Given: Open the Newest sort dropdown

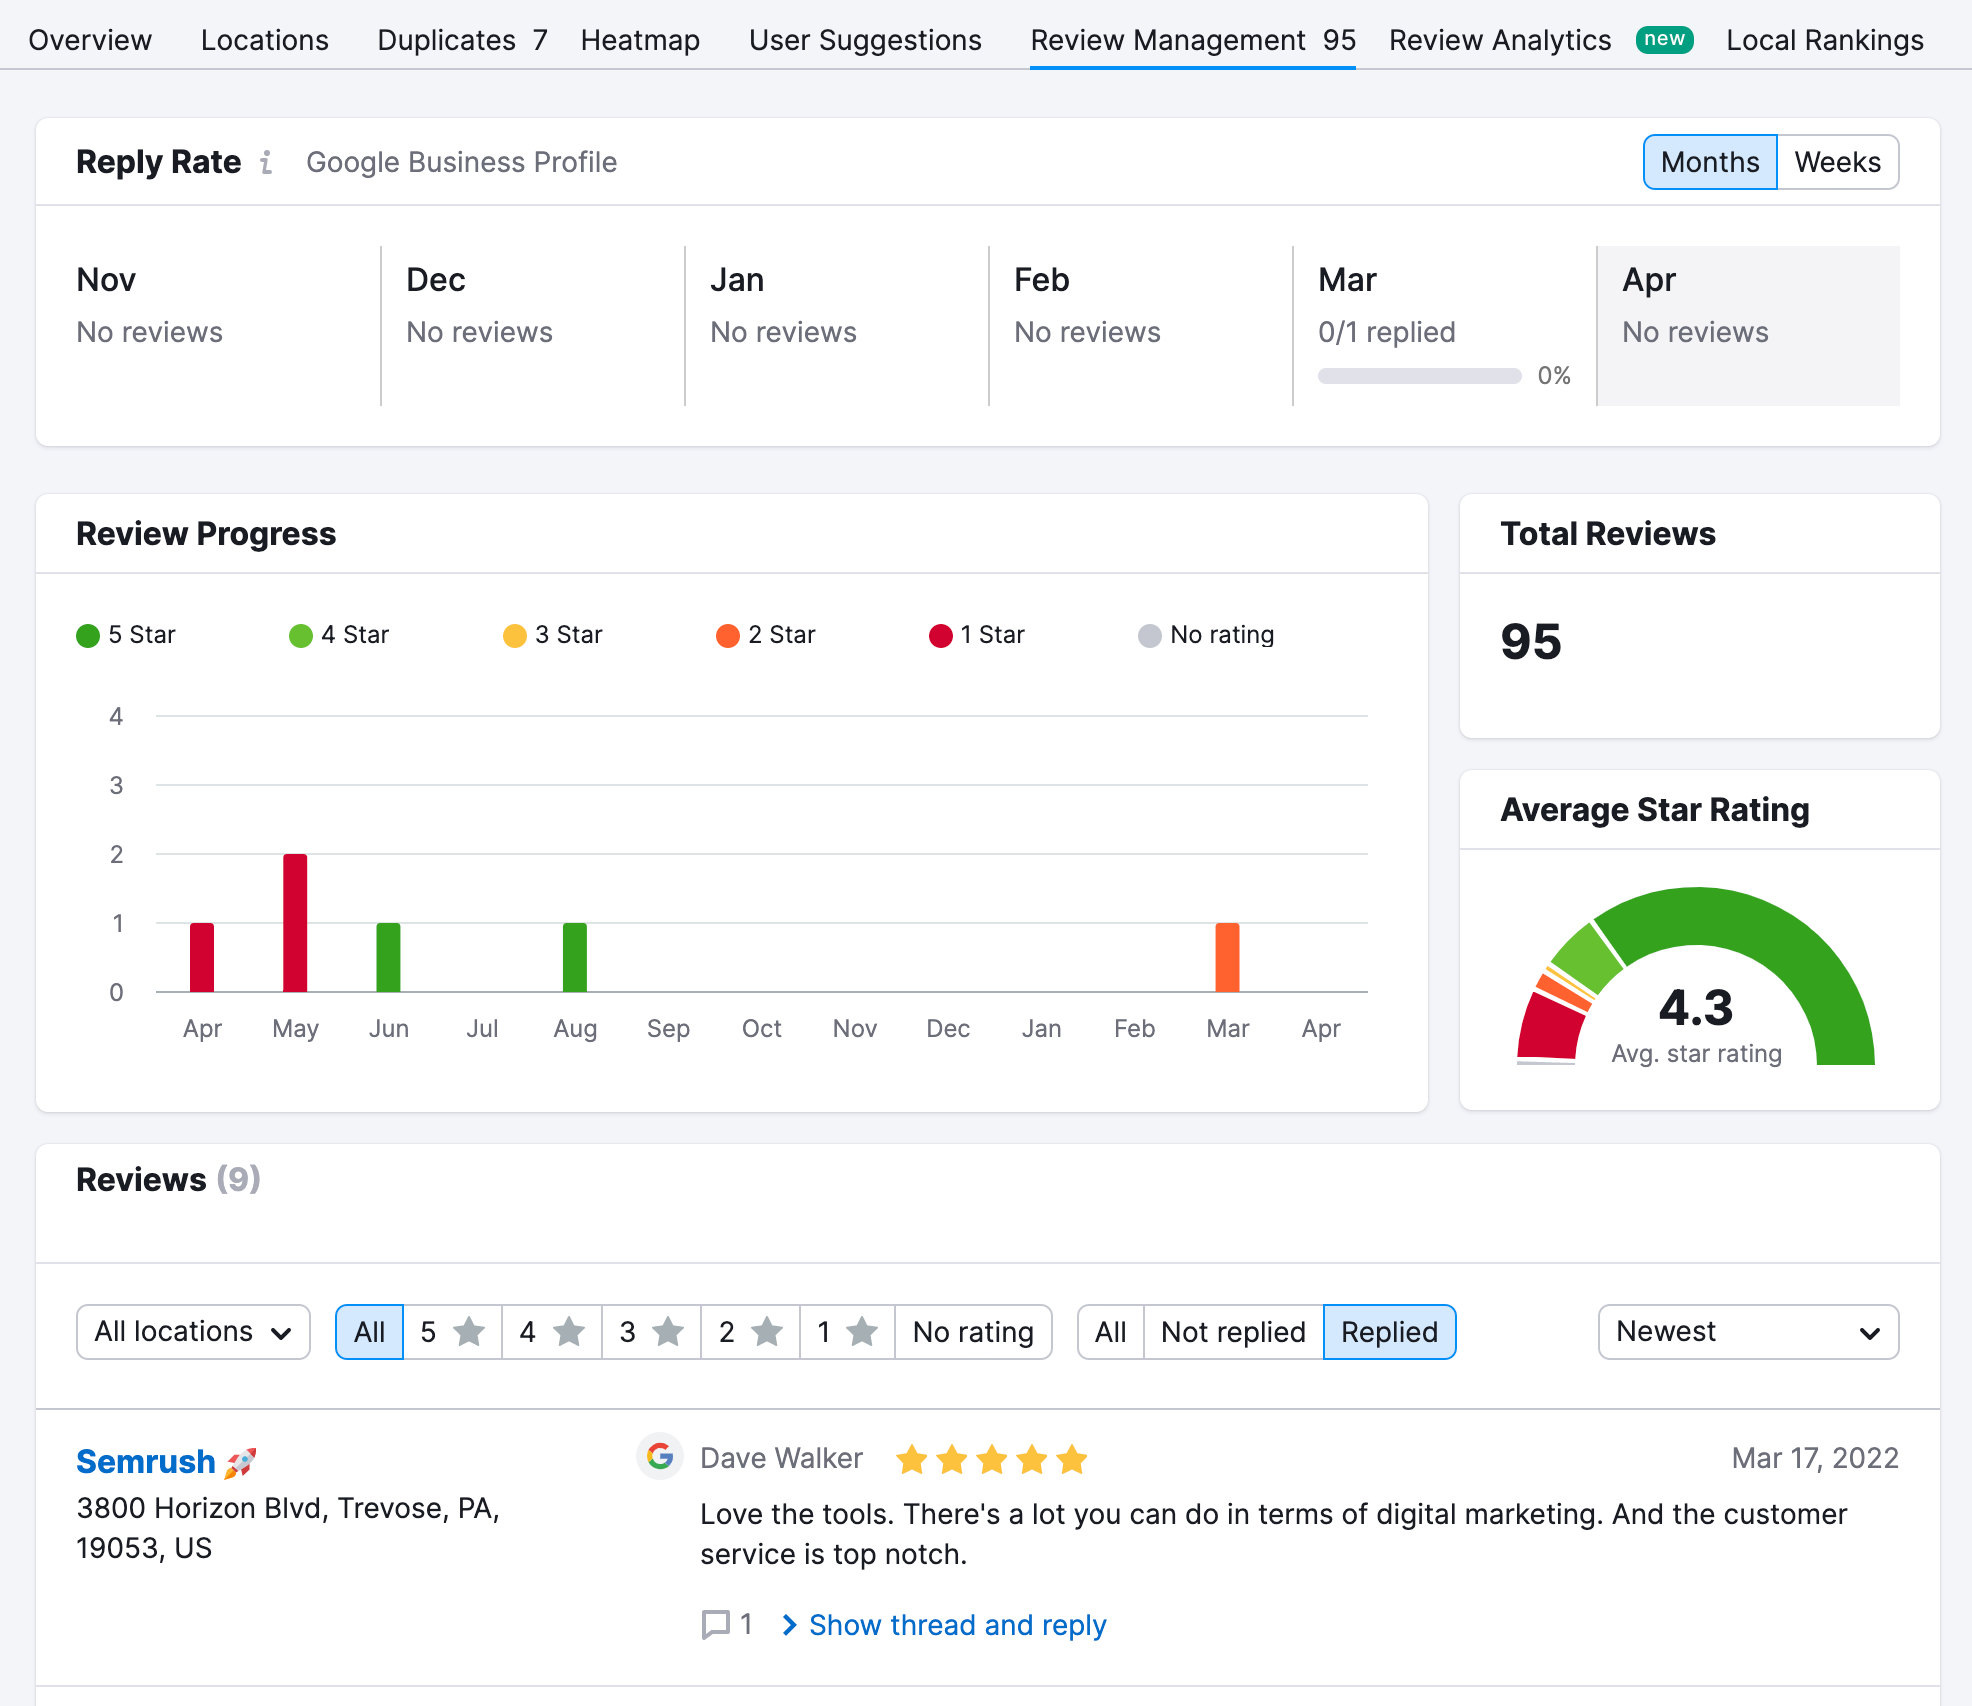Looking at the screenshot, I should (1747, 1331).
